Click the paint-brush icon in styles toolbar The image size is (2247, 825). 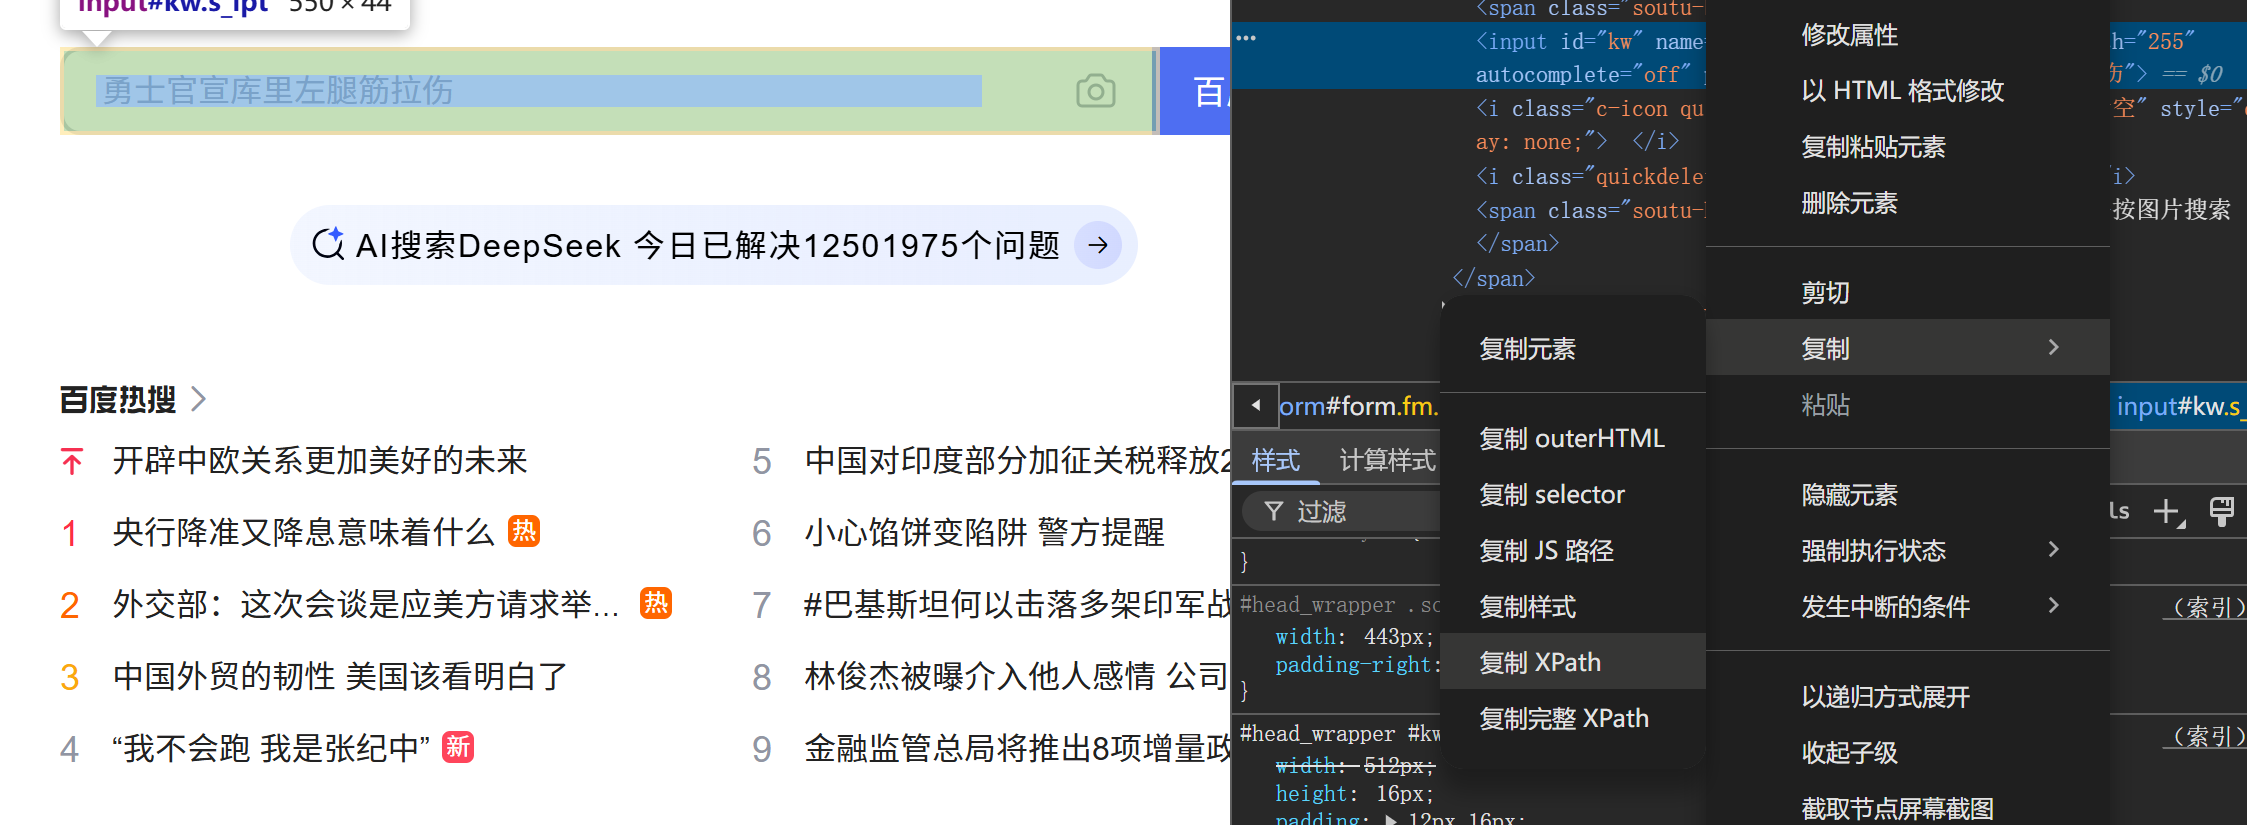pos(2222,511)
